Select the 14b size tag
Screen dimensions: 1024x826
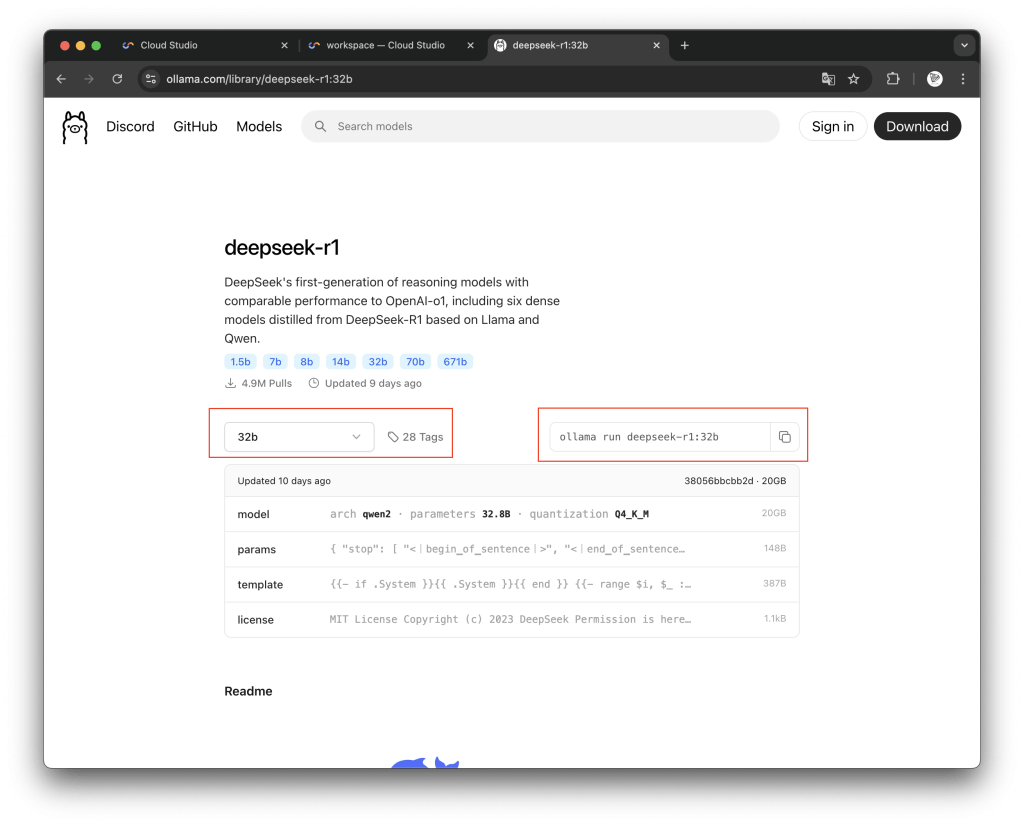point(341,362)
